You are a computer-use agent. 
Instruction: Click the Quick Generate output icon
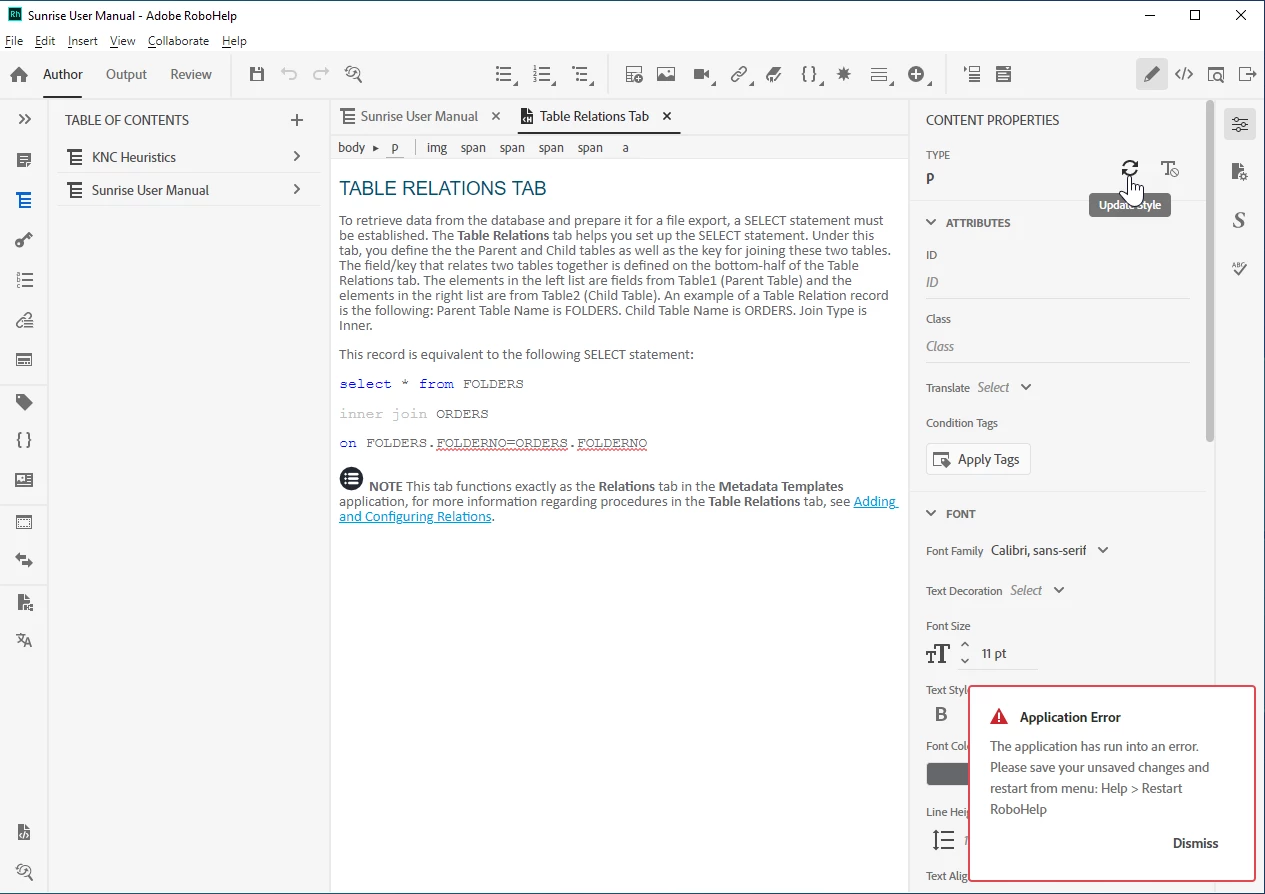pyautogui.click(x=1247, y=74)
